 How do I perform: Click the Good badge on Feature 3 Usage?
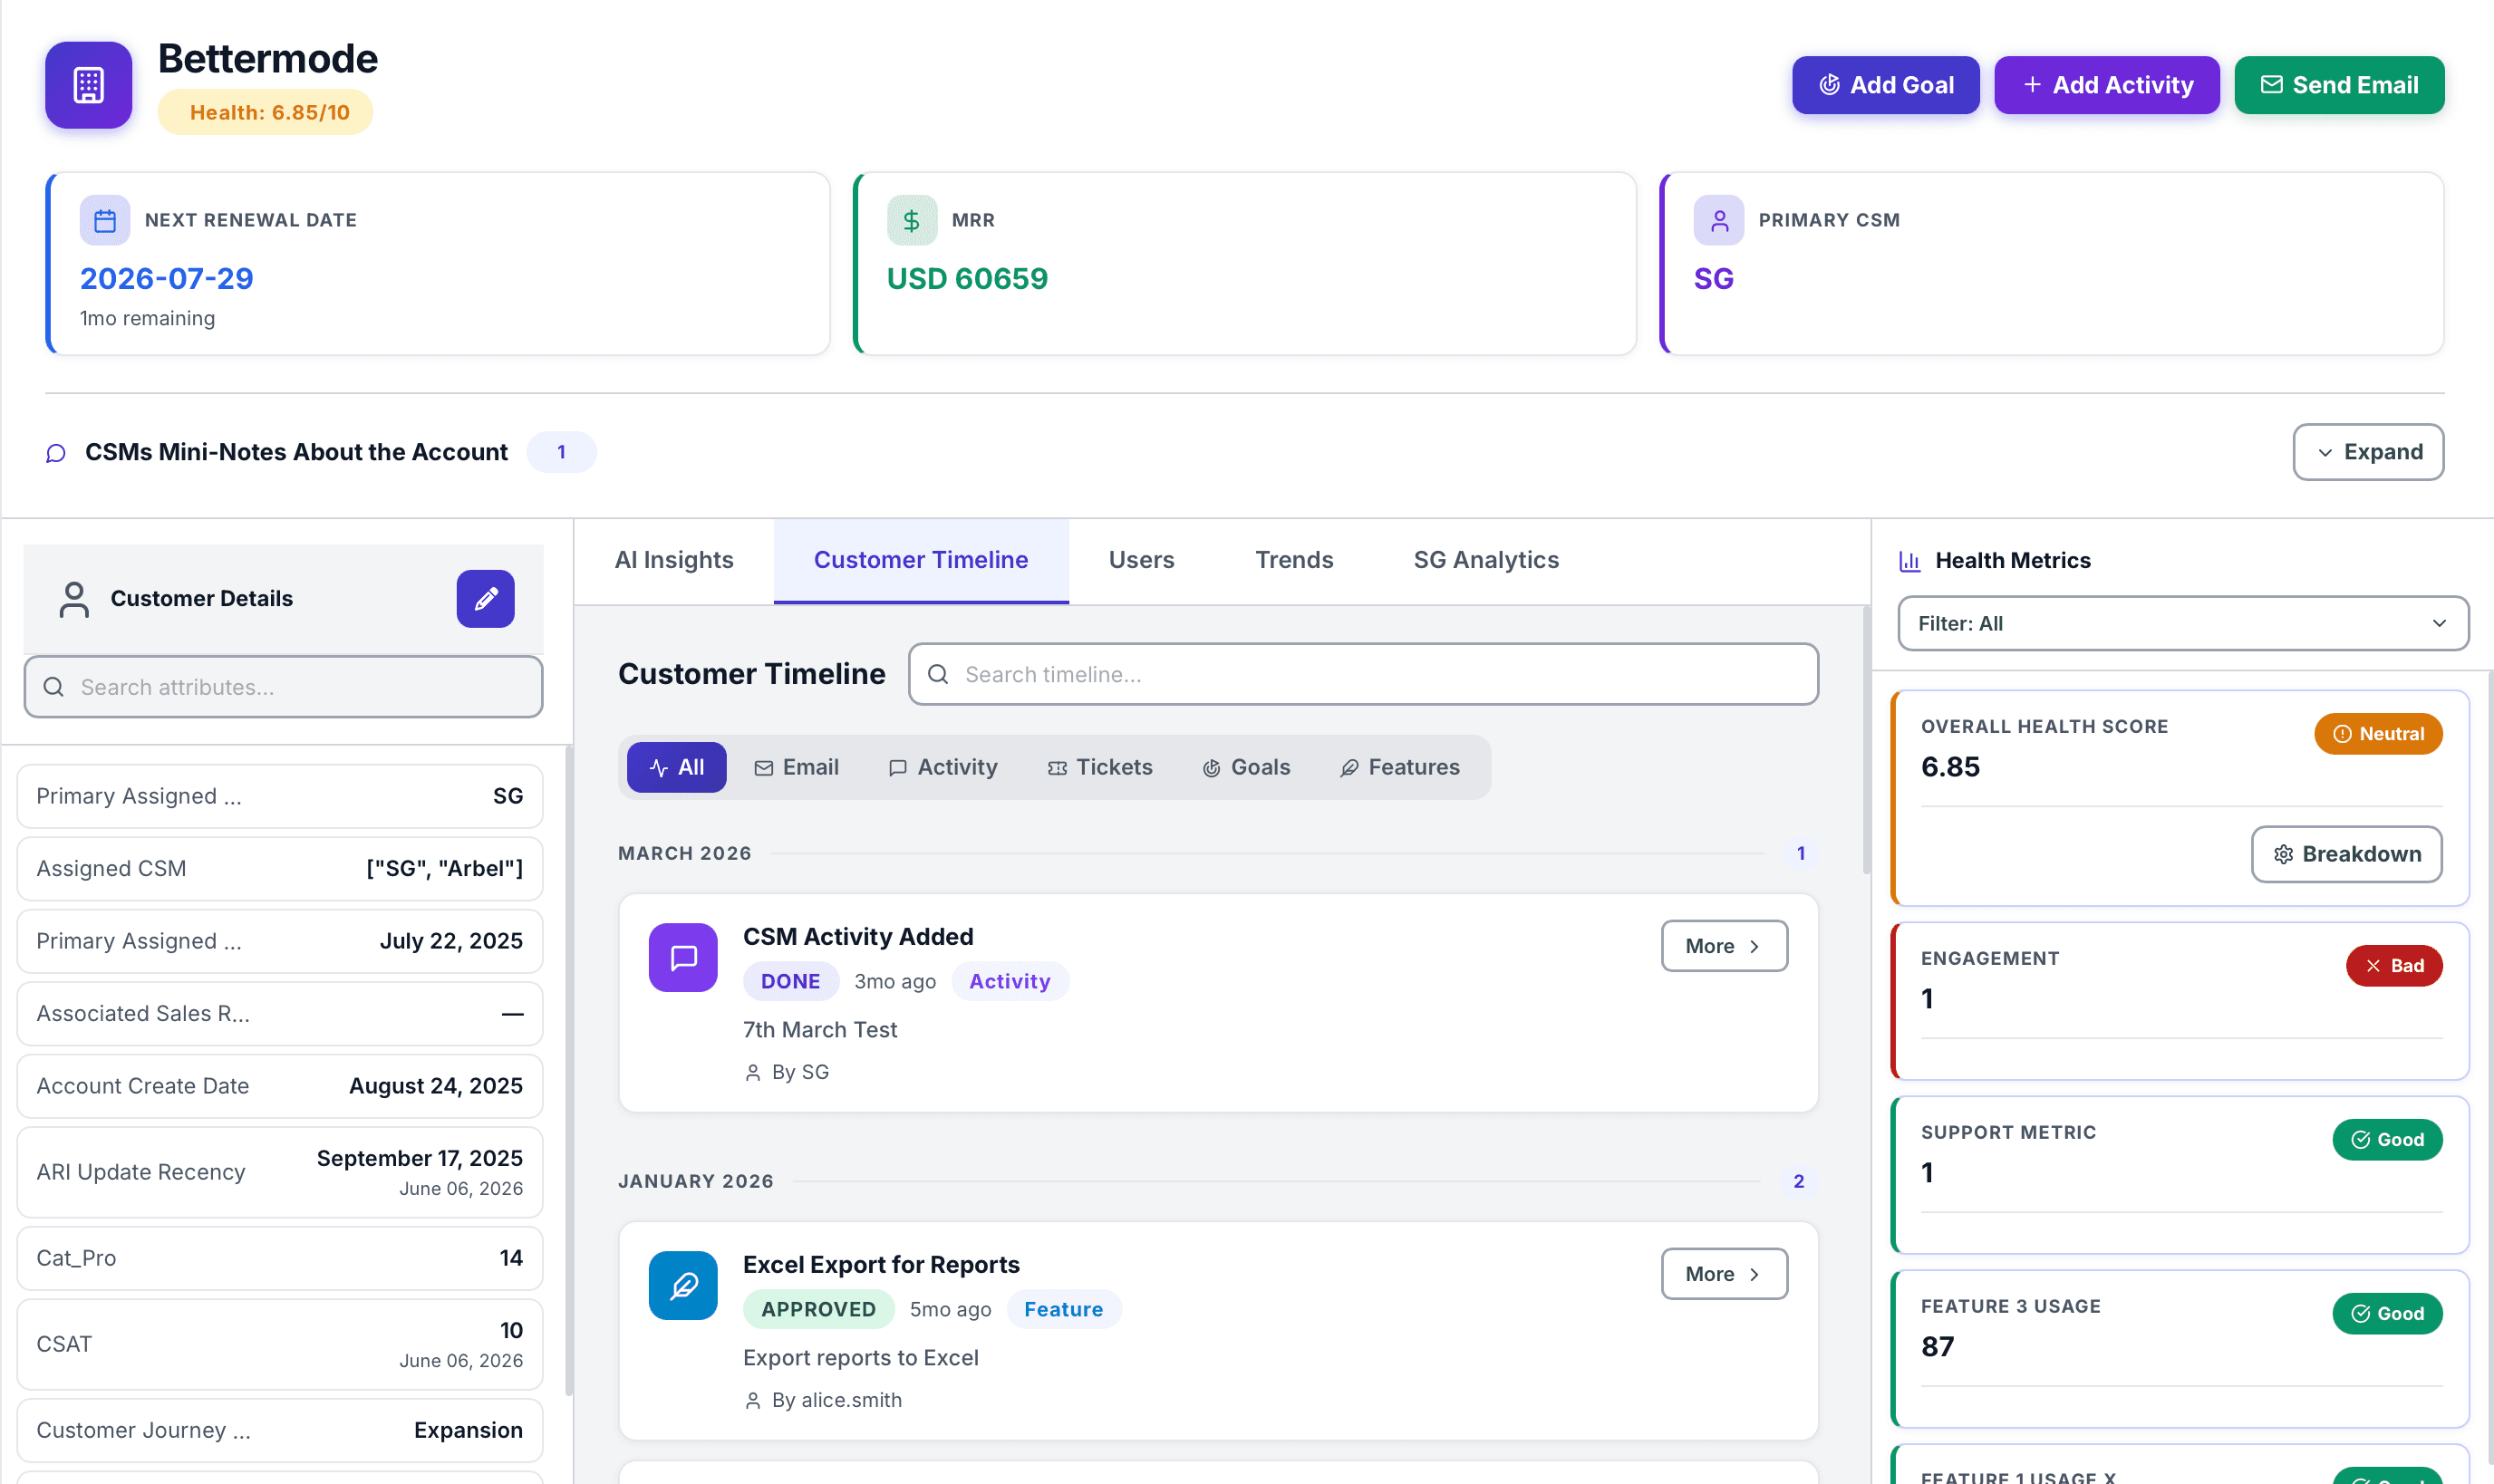(2387, 1314)
